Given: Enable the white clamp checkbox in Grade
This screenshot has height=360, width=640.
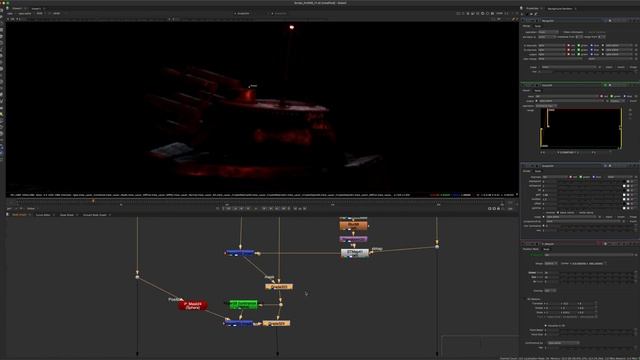Looking at the screenshot, I should click(x=576, y=213).
